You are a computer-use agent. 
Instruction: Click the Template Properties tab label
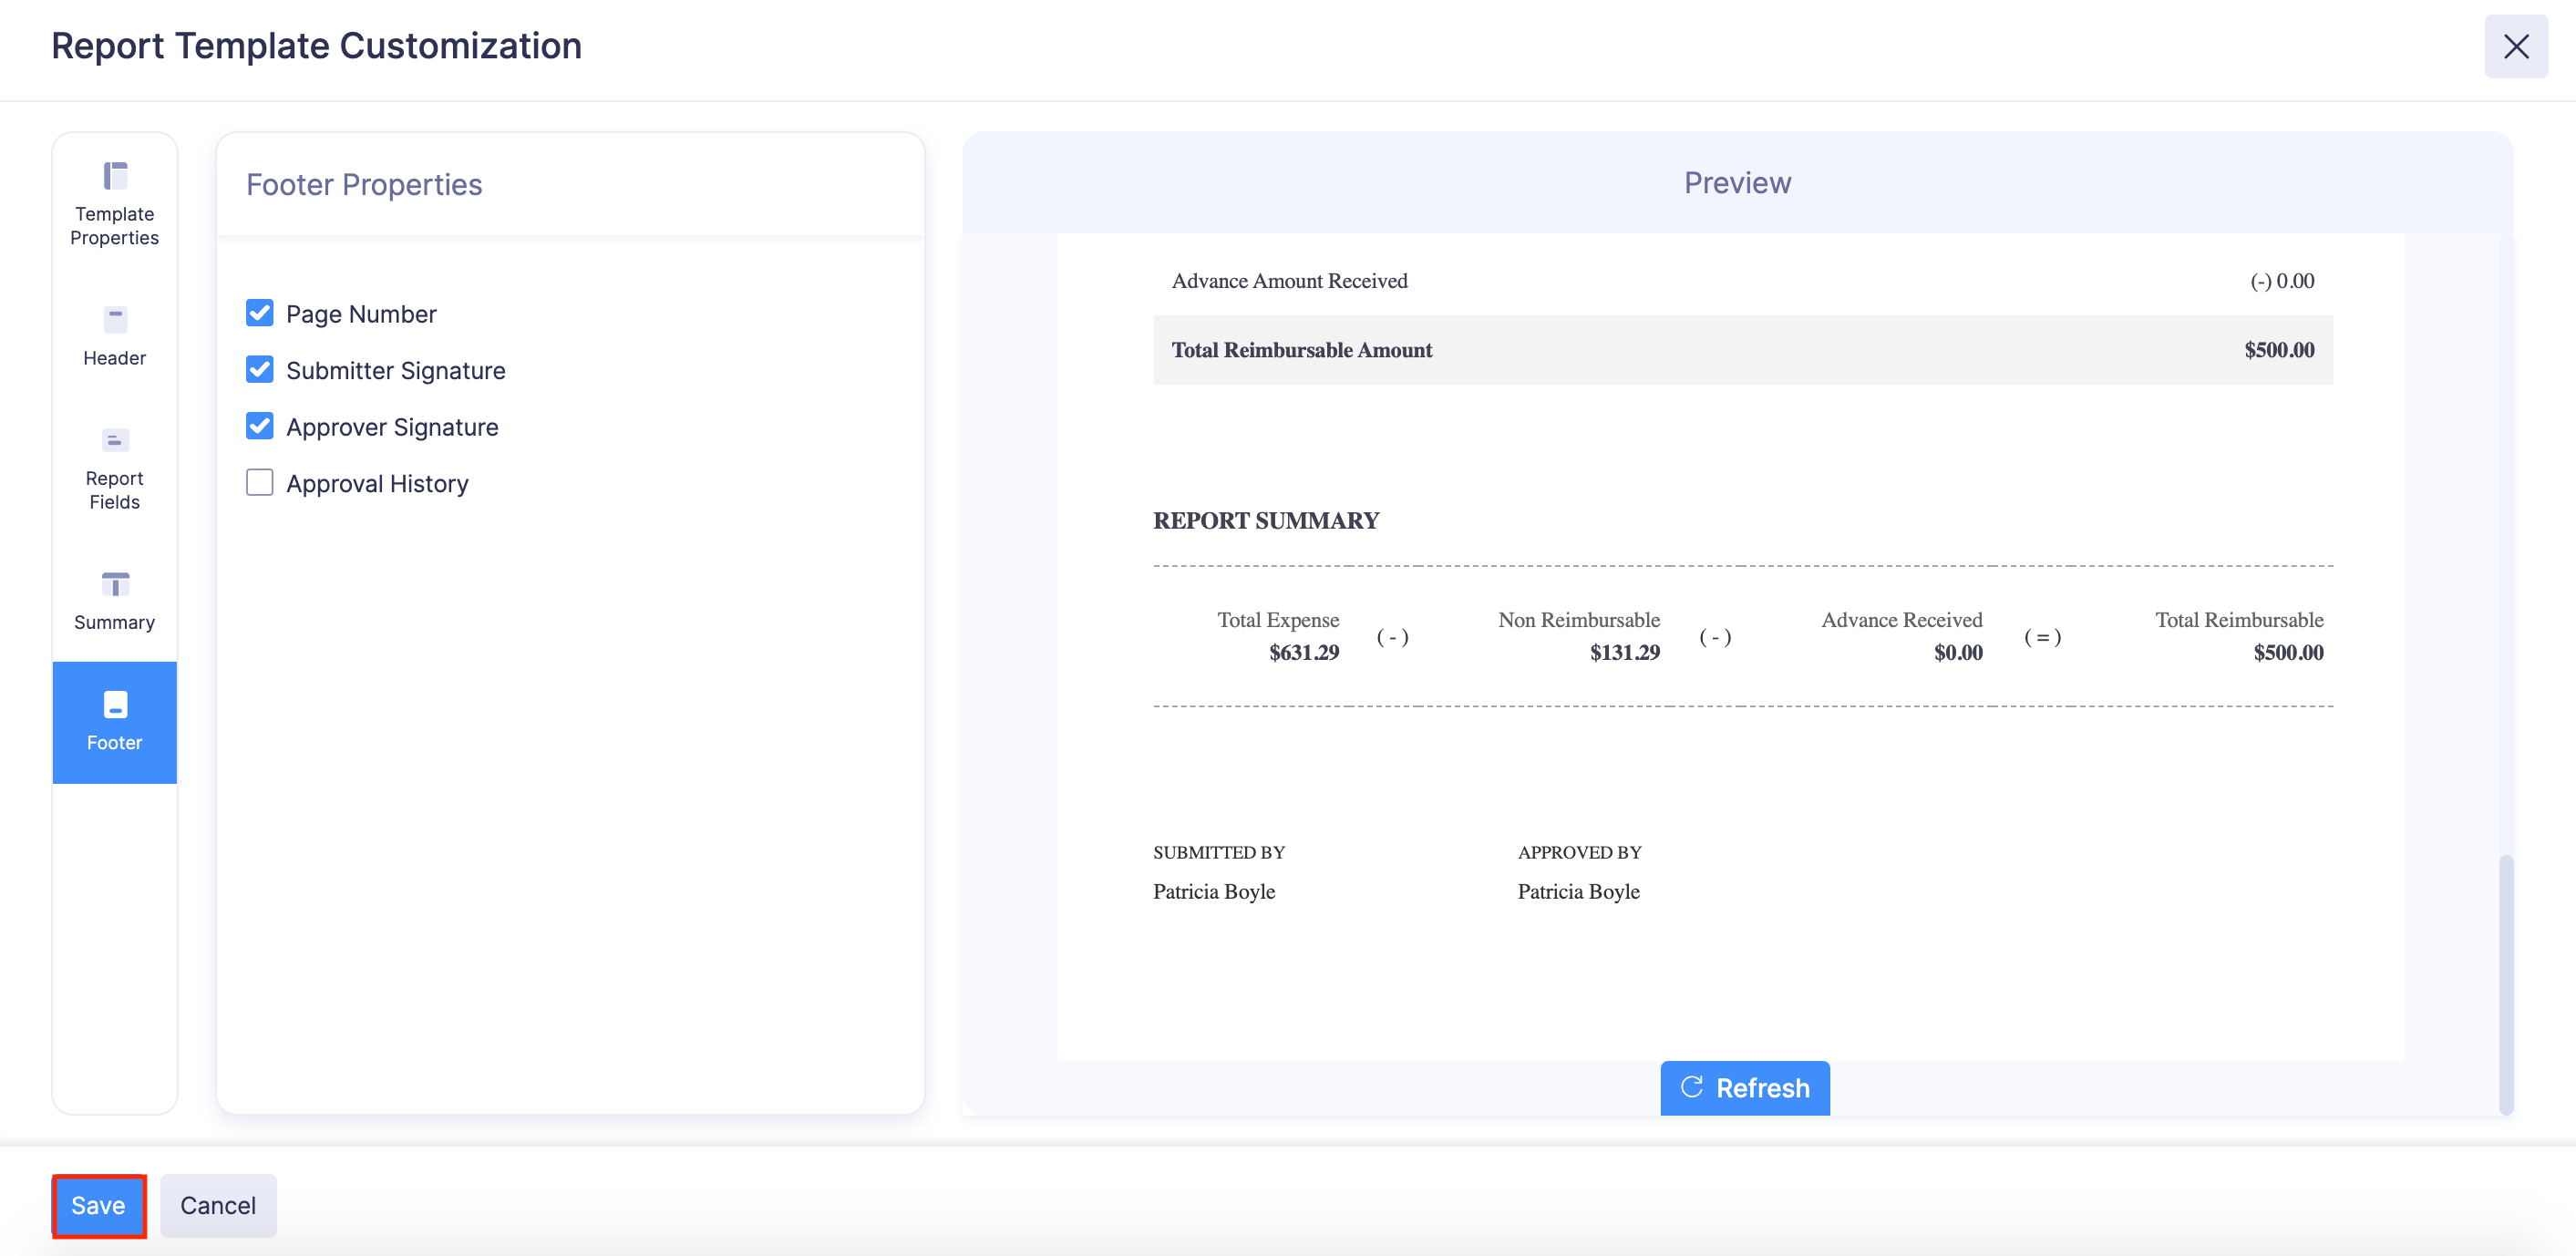pos(115,226)
